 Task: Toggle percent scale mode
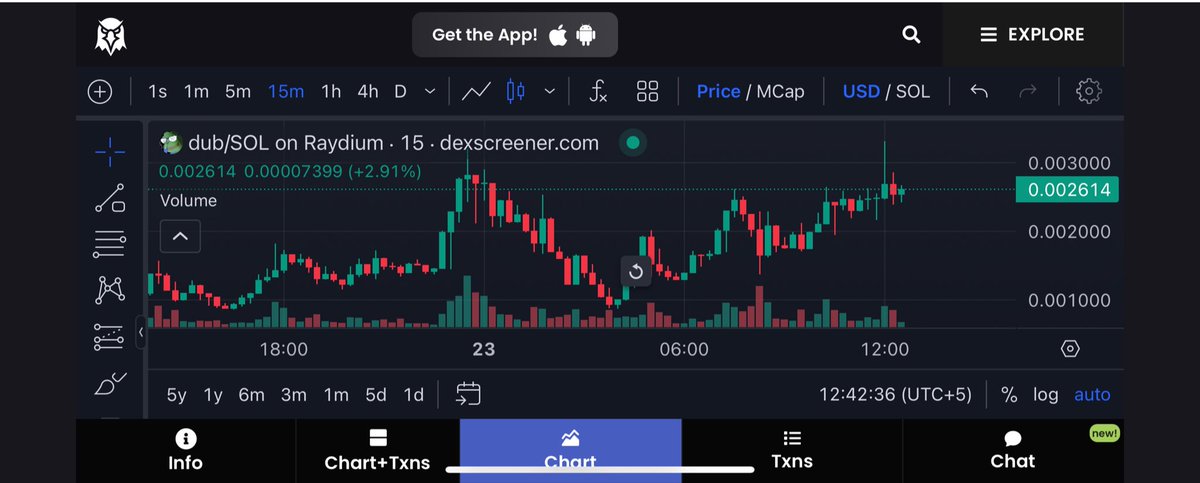coord(1009,395)
